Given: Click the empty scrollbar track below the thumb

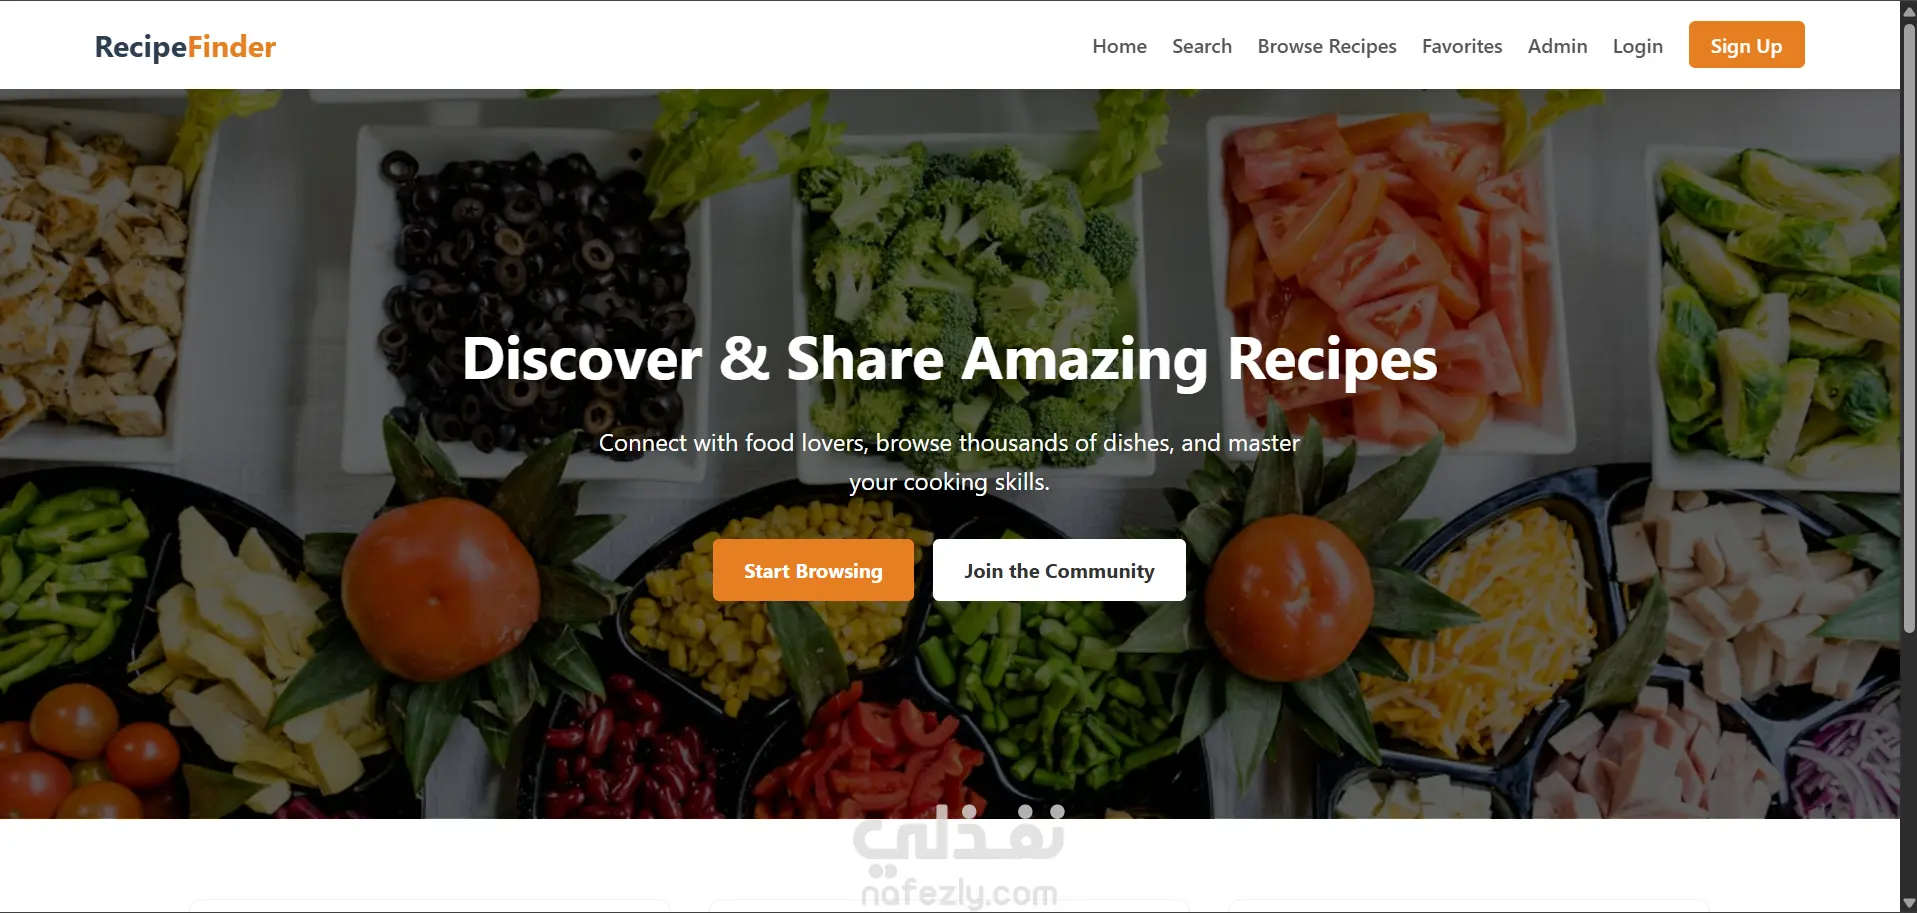Looking at the screenshot, I should click(1908, 763).
